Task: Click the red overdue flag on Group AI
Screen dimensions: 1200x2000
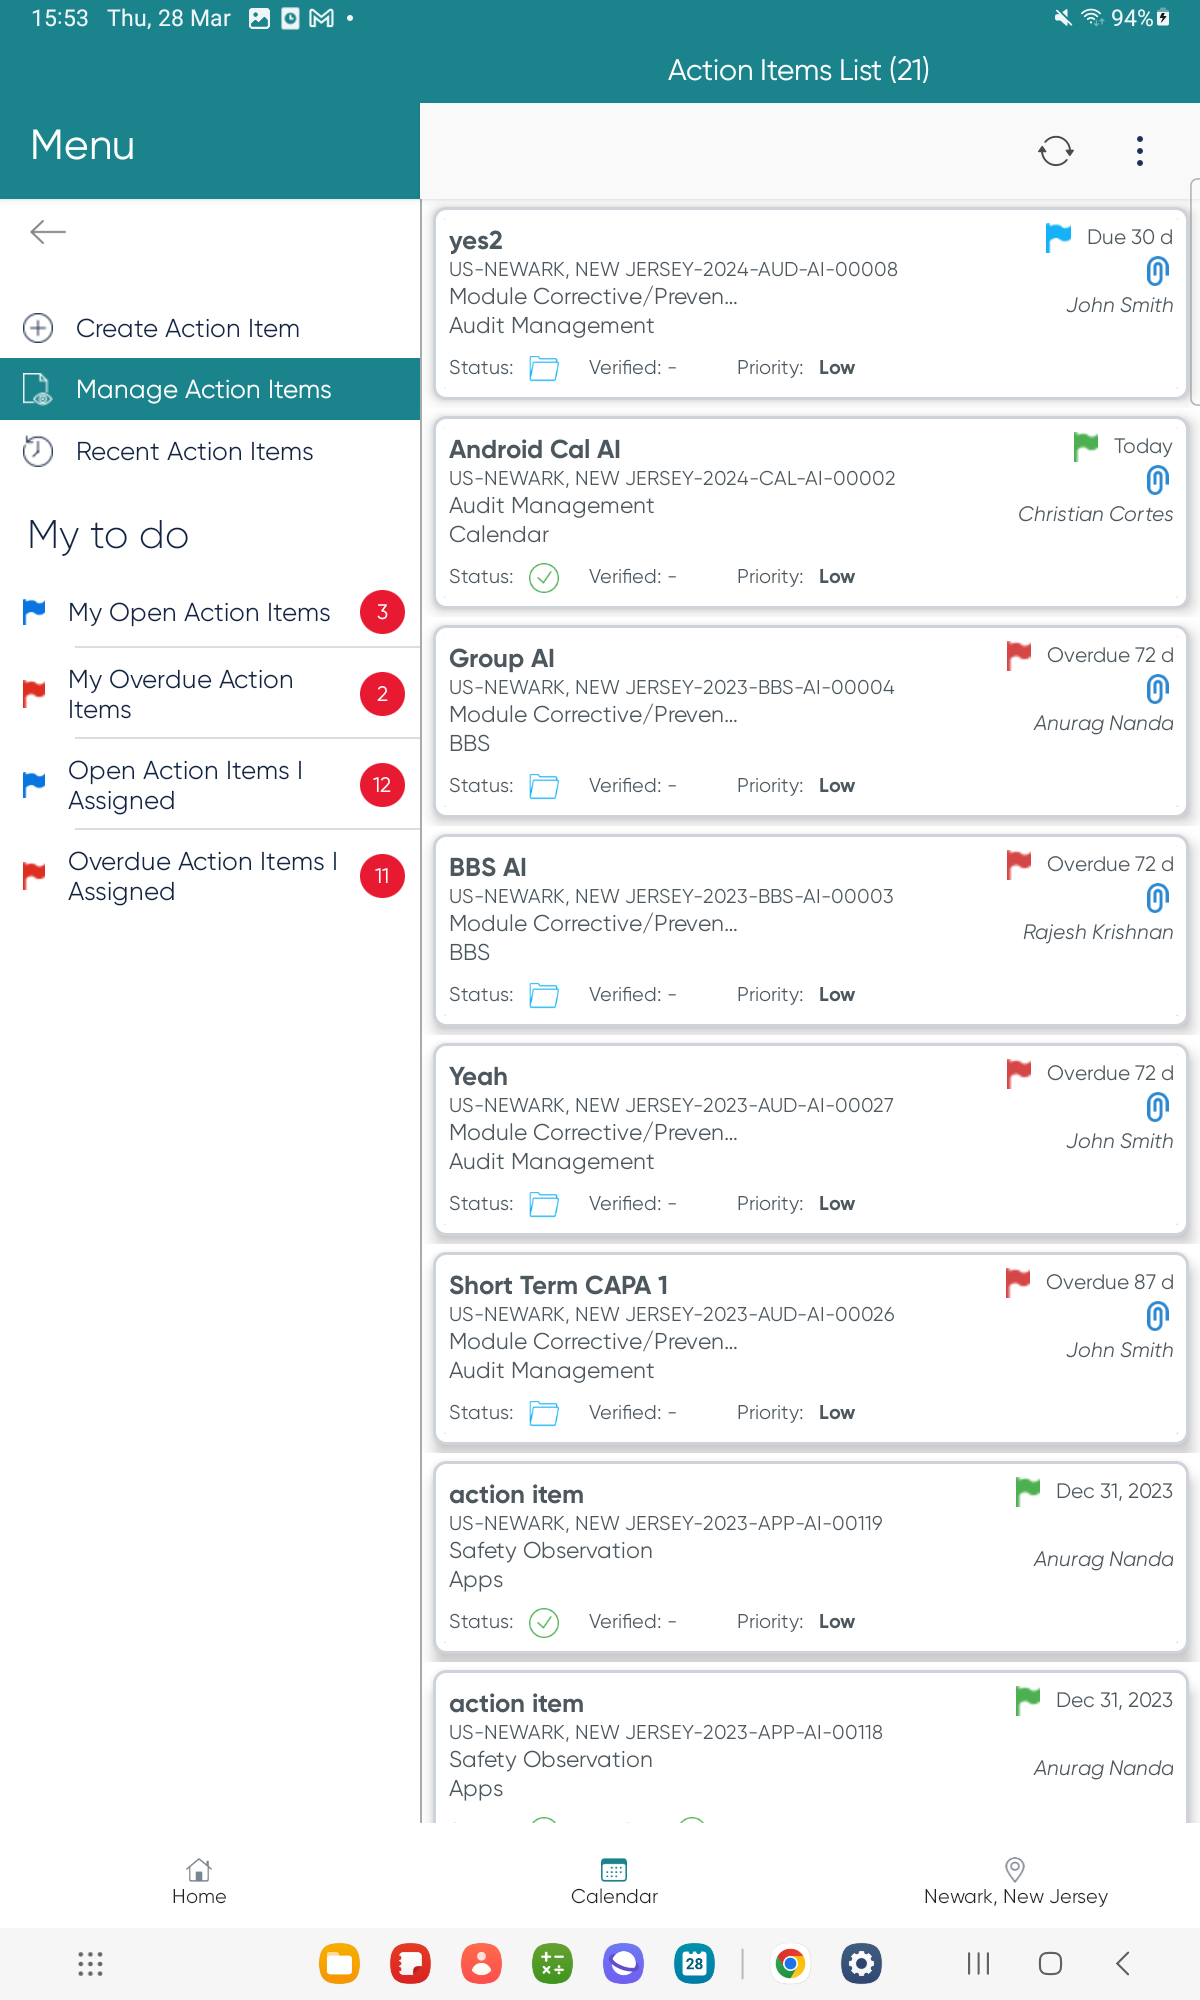Action: pyautogui.click(x=1018, y=656)
